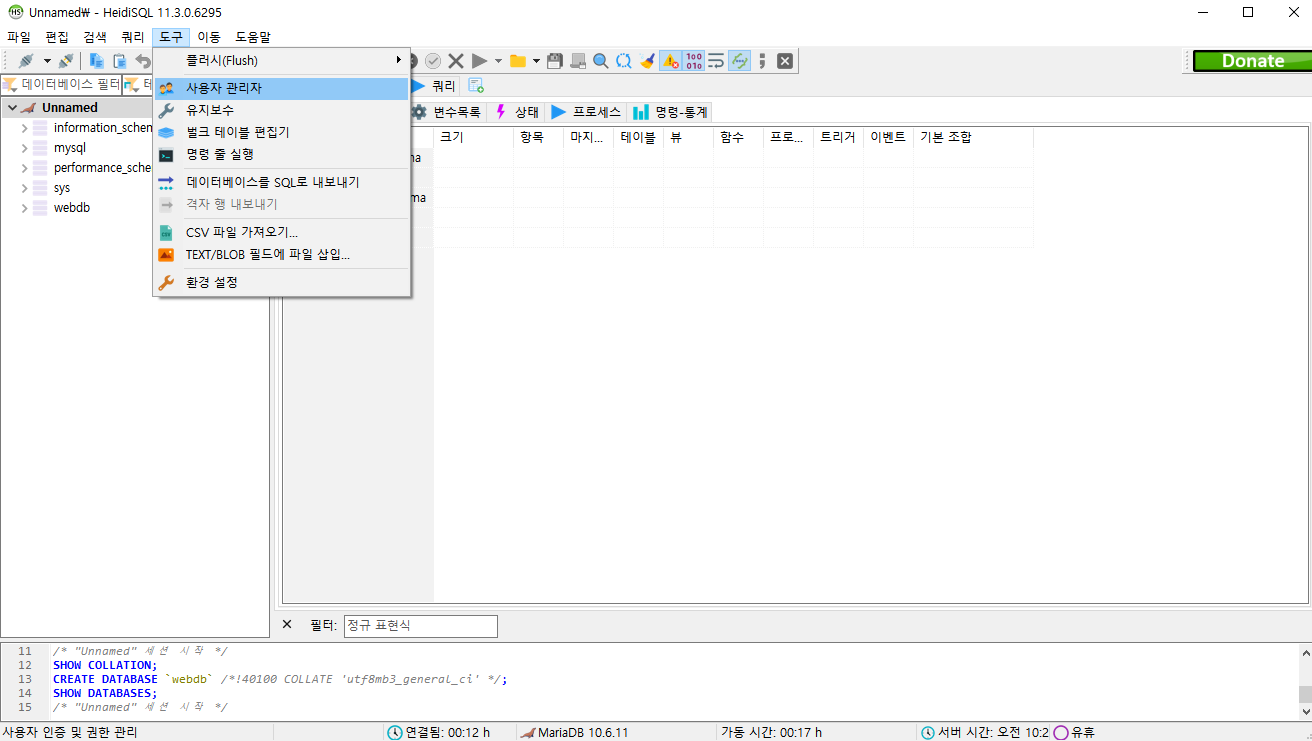
Task: Open the session manager connect icon
Action: 25,61
